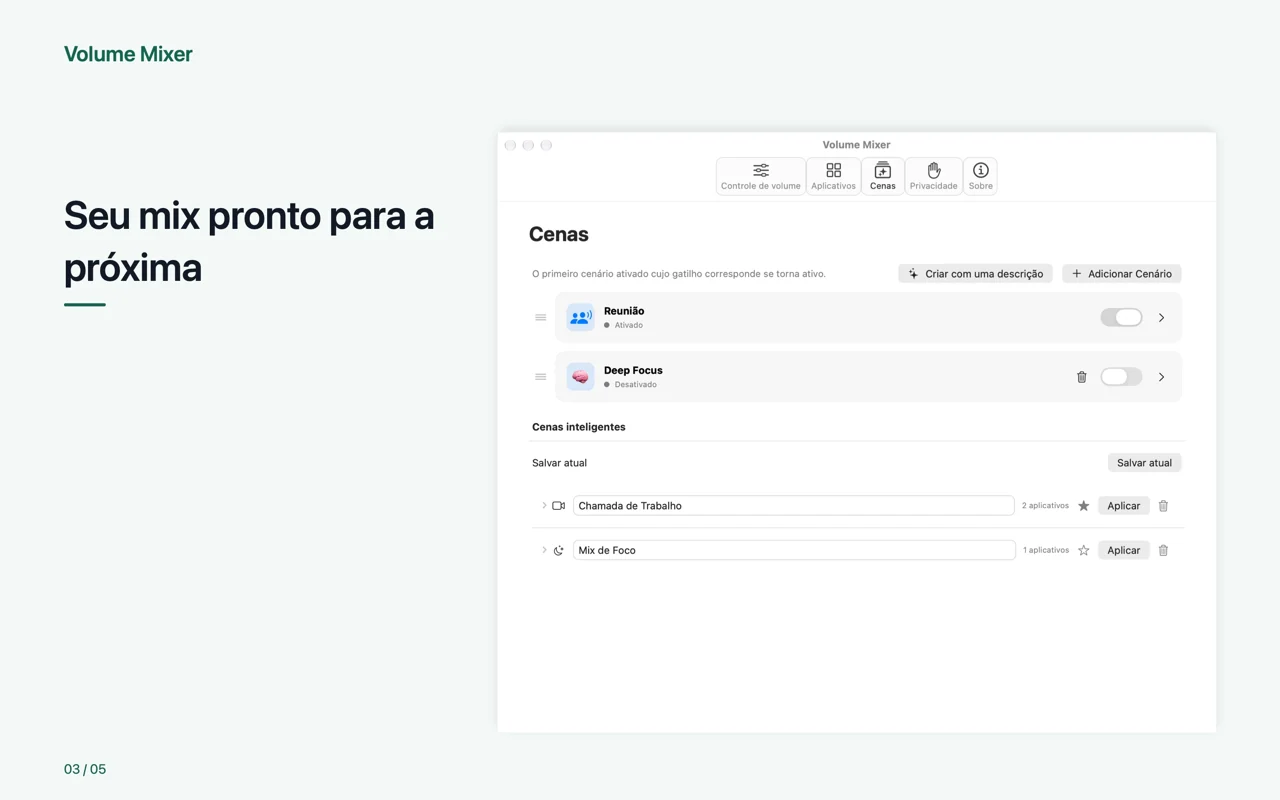
Task: Grab the Reunião row reorder handle
Action: pyautogui.click(x=540, y=317)
